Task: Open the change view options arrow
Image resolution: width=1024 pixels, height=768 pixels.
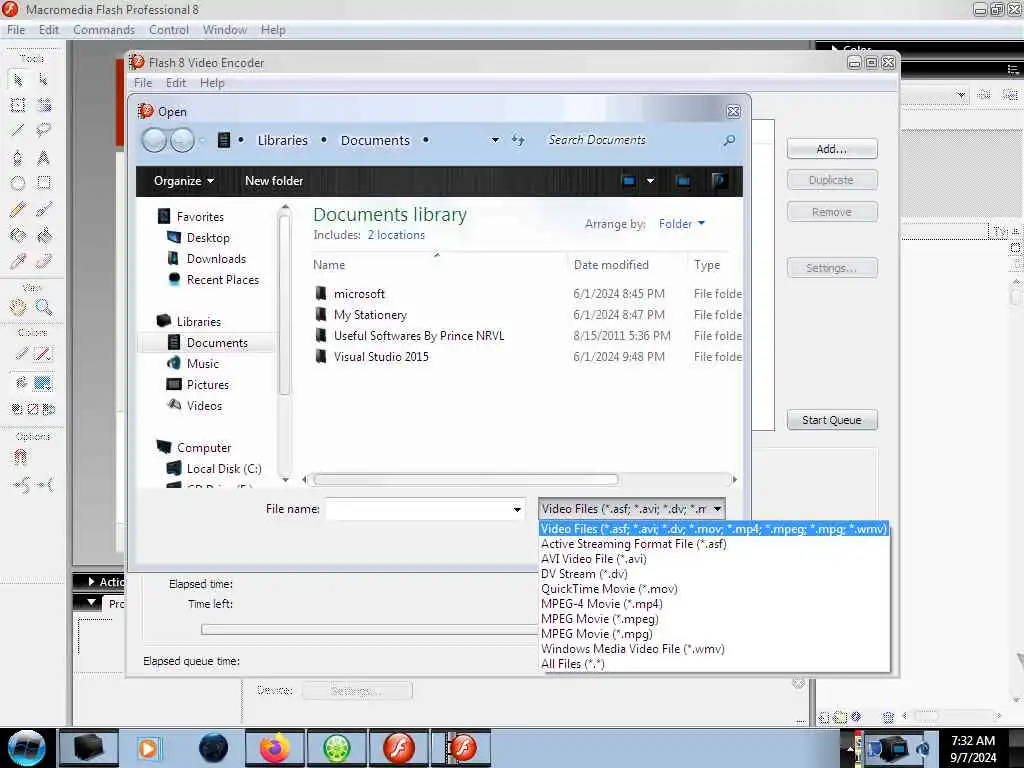Action: tap(650, 181)
